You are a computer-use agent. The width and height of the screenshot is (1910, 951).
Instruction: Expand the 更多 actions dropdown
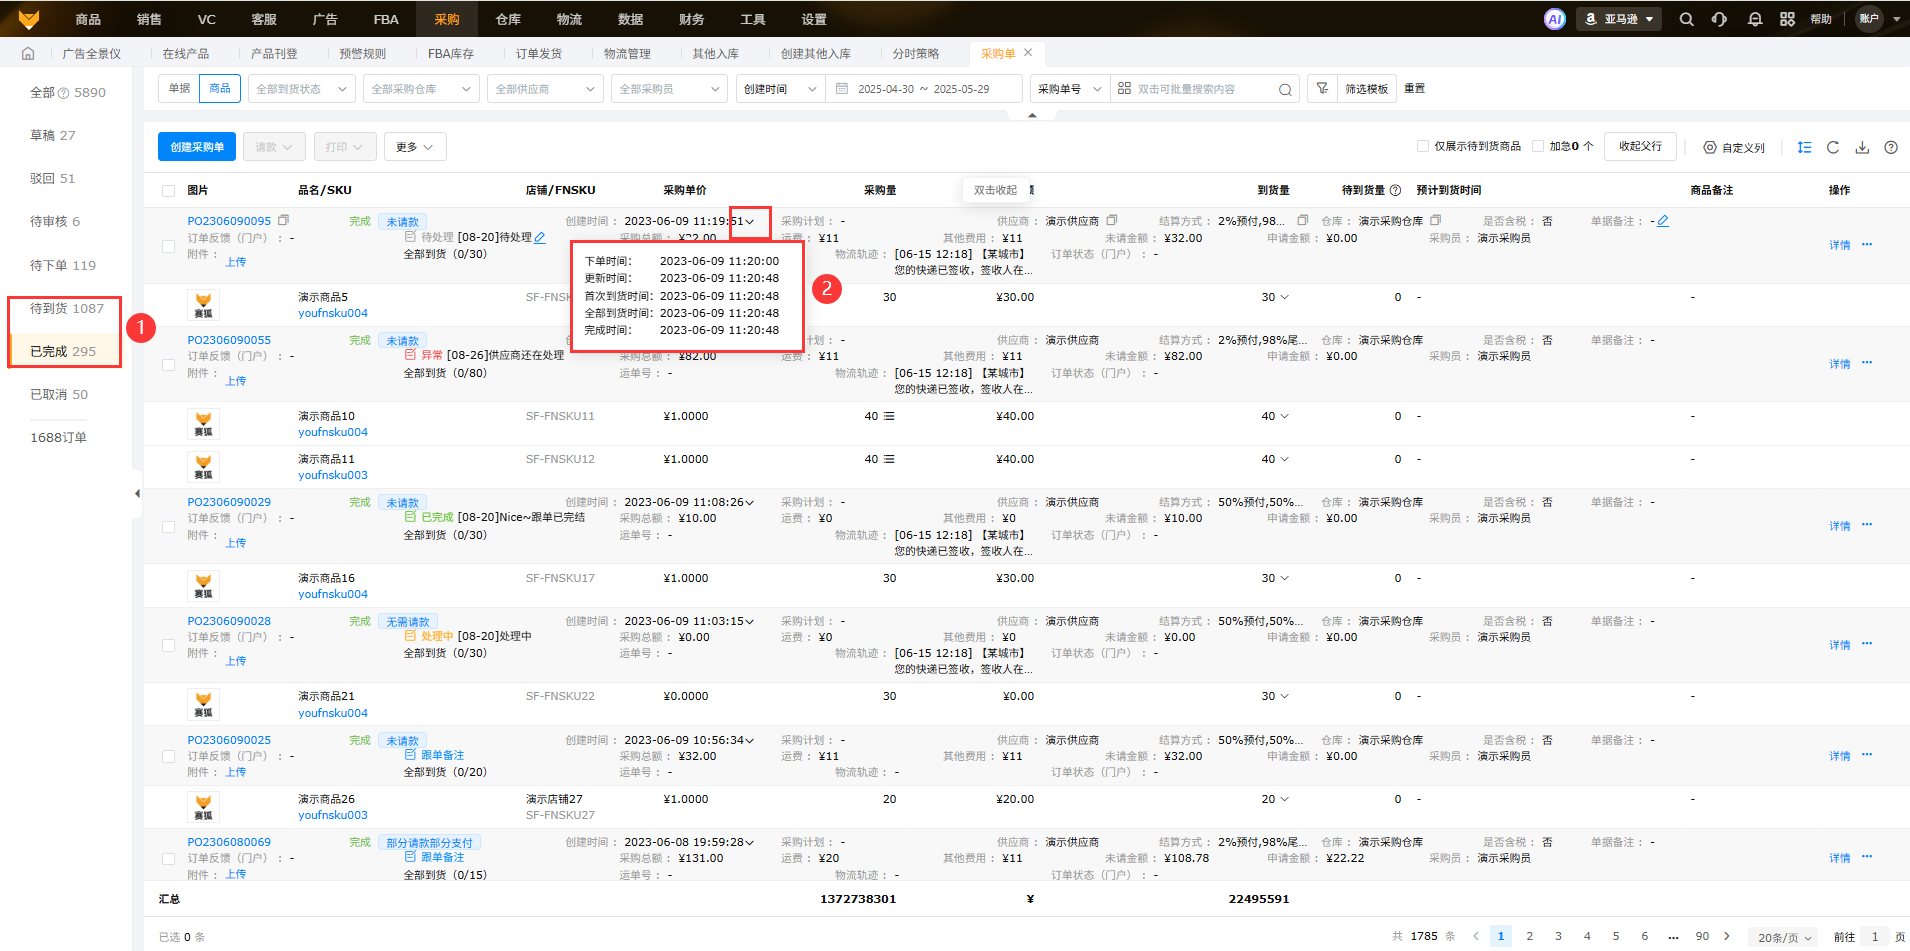pos(415,147)
